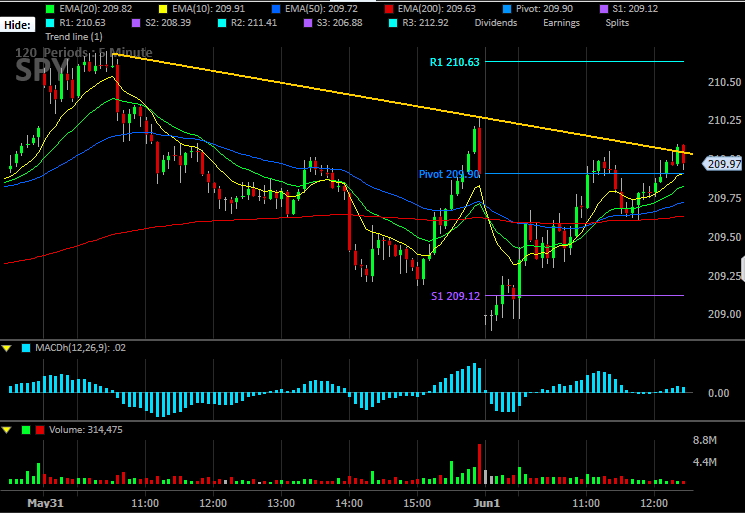Click the 14:00 time axis label
Viewport: 745px width, 513px height.
(349, 504)
